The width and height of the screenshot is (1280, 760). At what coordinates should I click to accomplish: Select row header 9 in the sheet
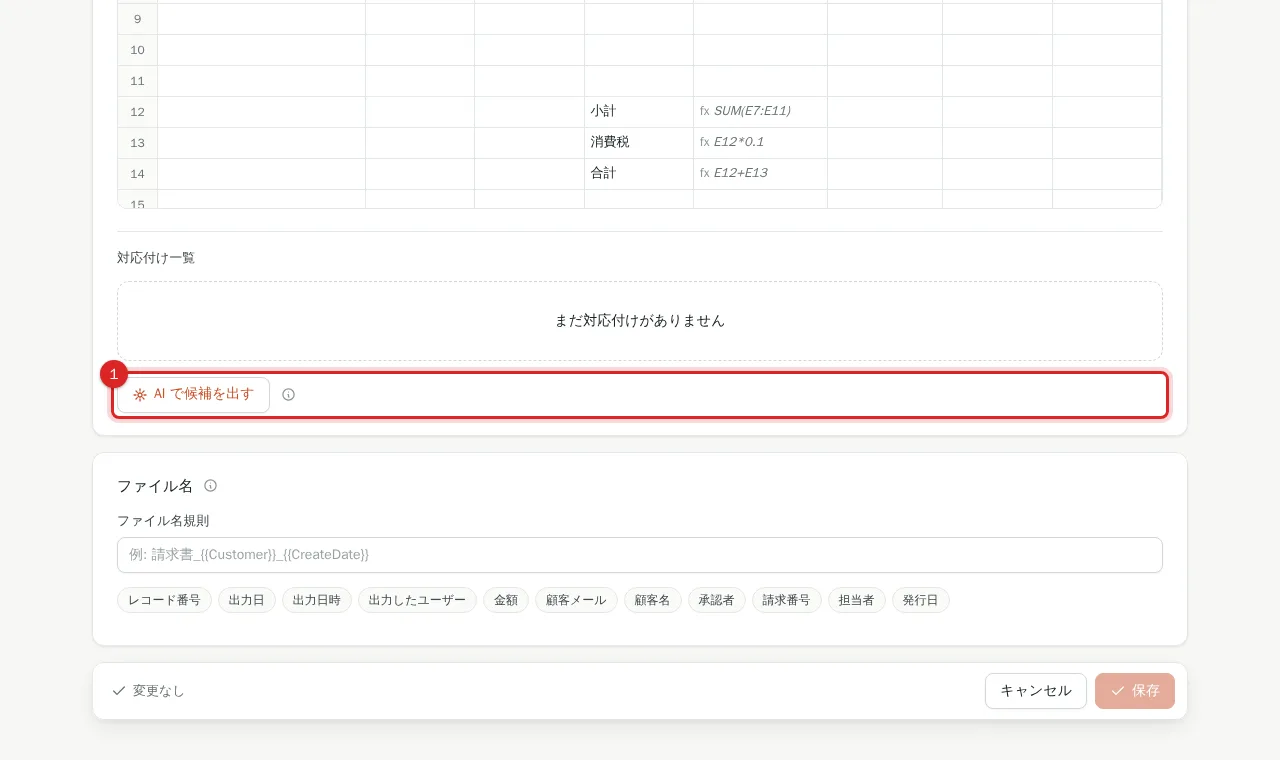tap(138, 19)
